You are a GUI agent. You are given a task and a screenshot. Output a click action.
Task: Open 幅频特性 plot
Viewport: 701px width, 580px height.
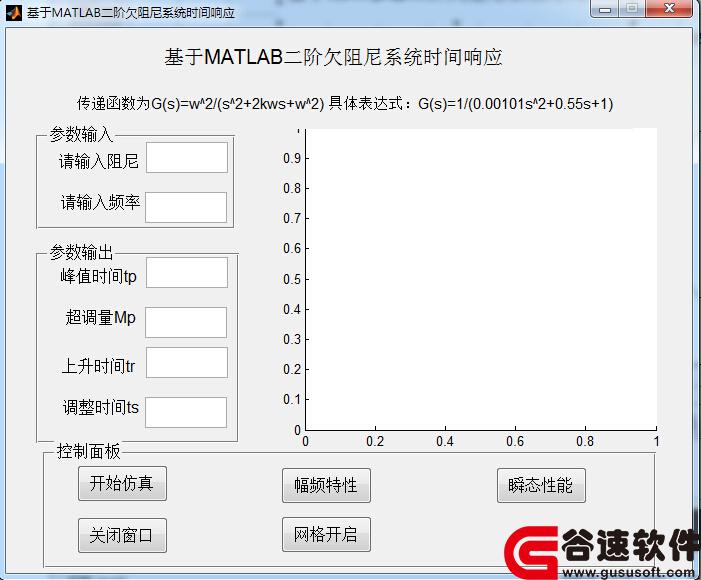326,485
